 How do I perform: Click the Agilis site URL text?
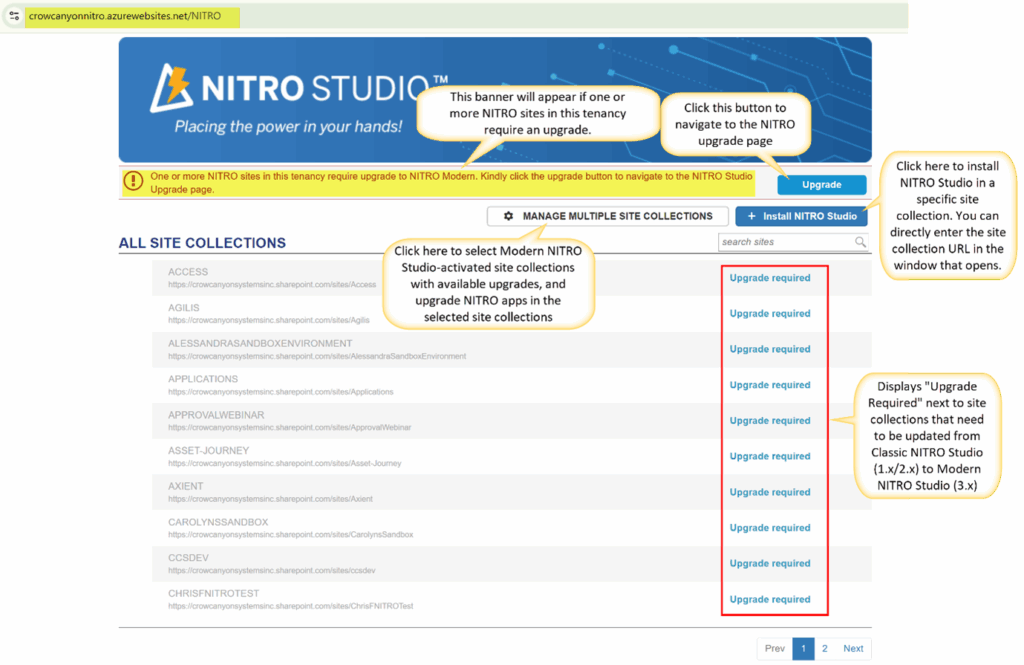pos(268,320)
